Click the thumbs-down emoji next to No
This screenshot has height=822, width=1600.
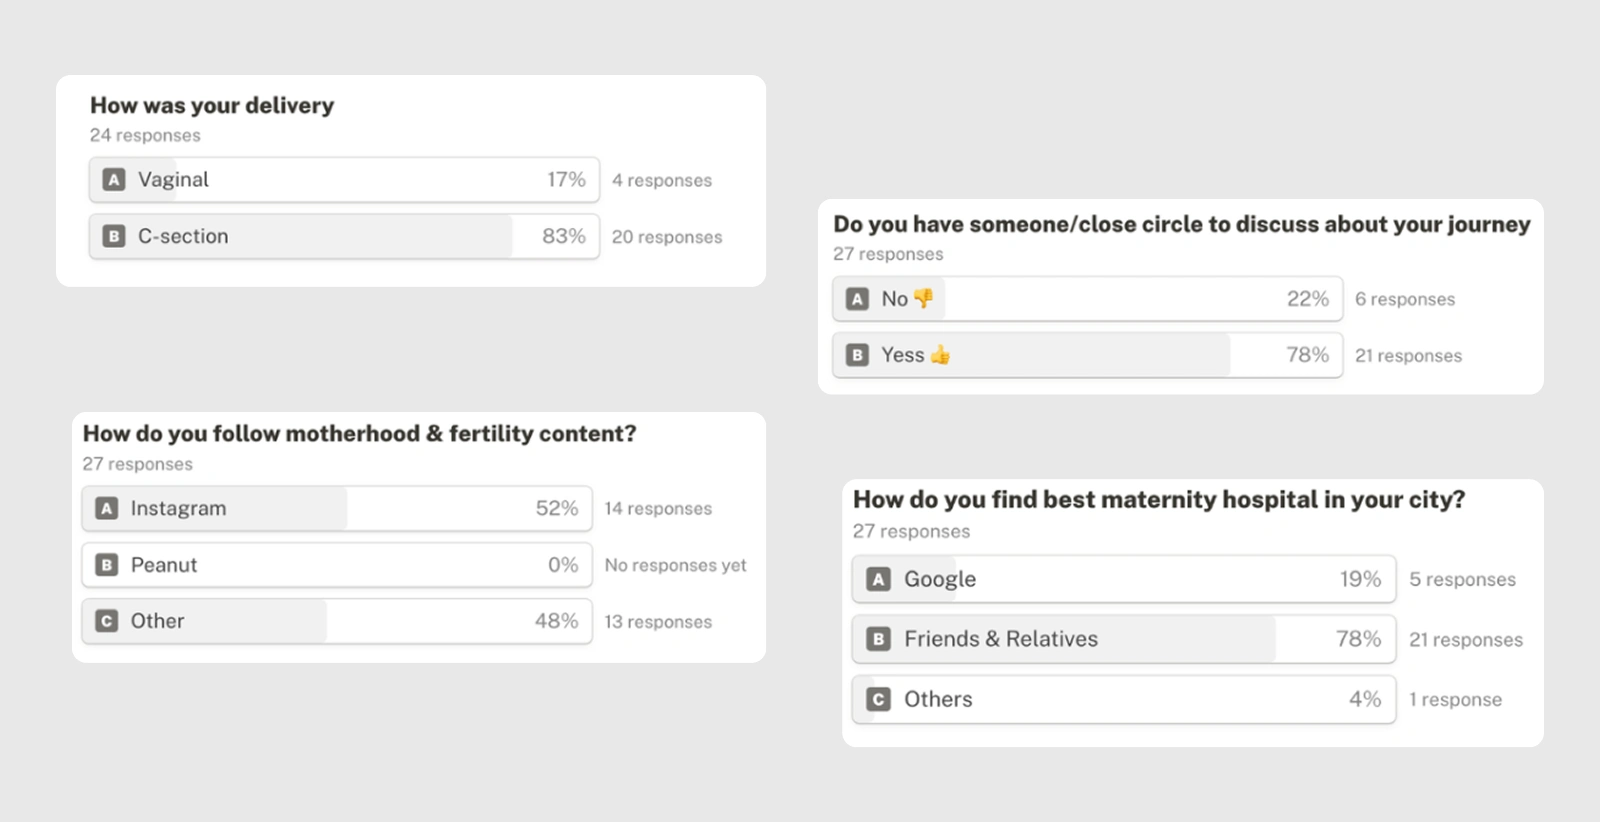(923, 298)
